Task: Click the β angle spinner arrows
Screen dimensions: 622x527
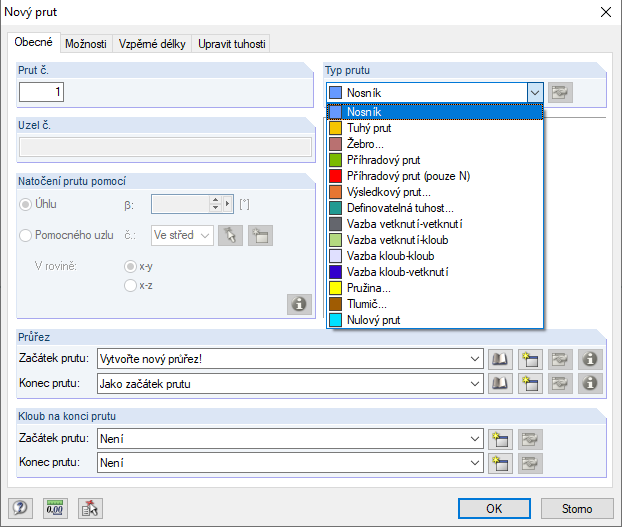Action: tap(215, 204)
